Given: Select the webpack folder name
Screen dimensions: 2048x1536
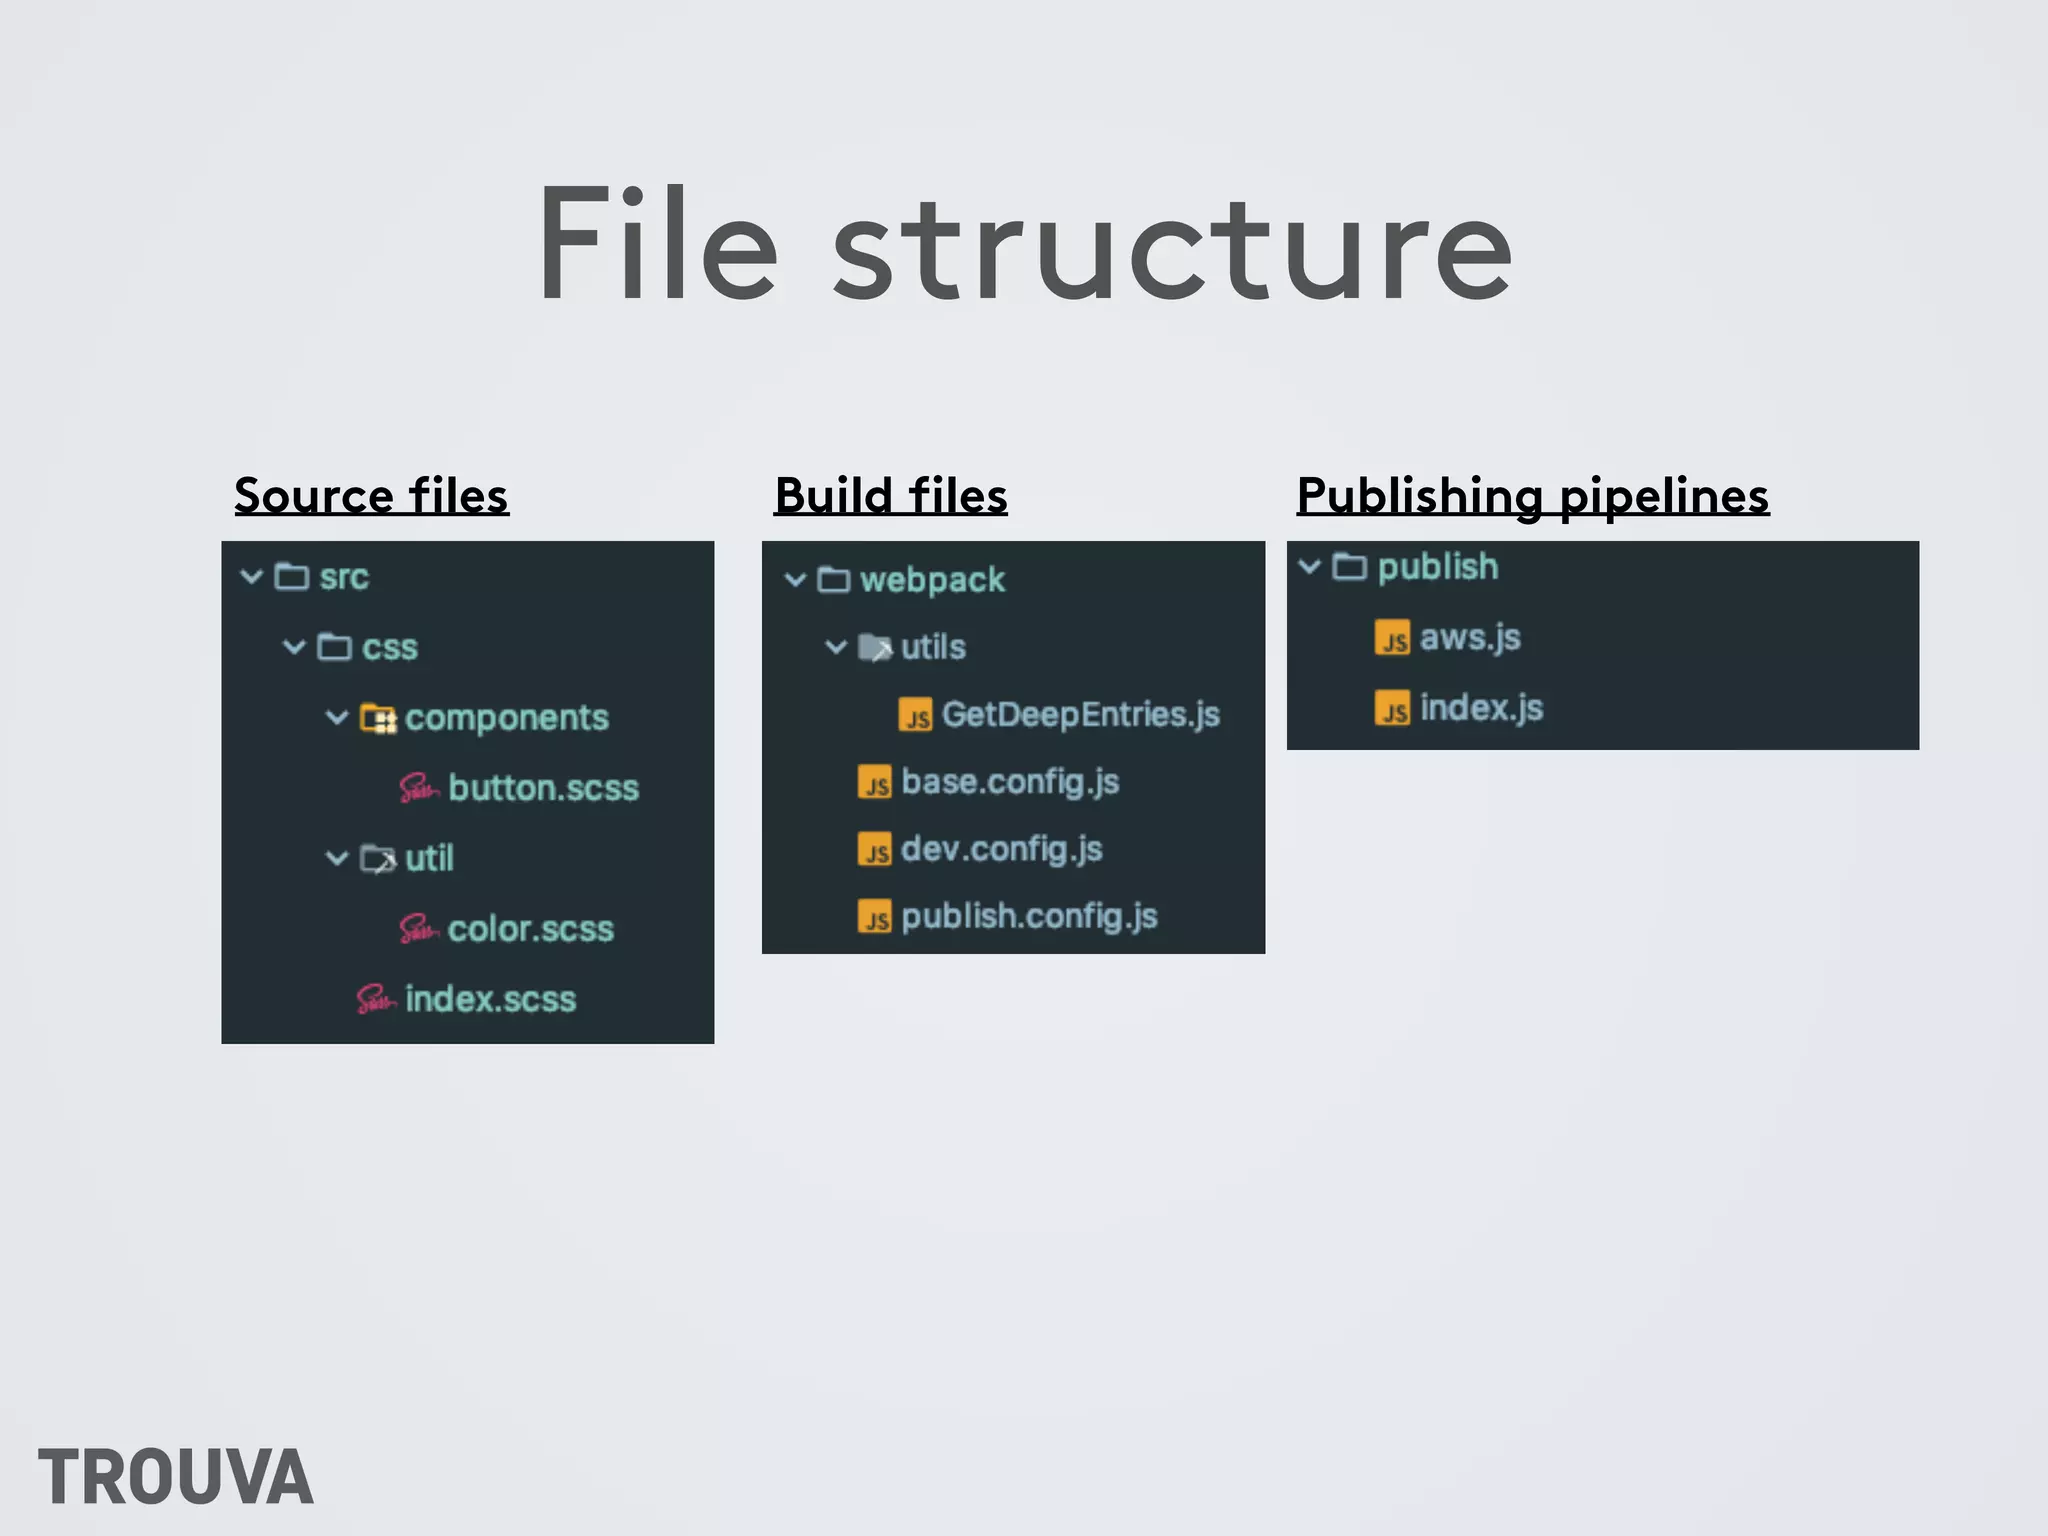Looking at the screenshot, I should click(932, 581).
